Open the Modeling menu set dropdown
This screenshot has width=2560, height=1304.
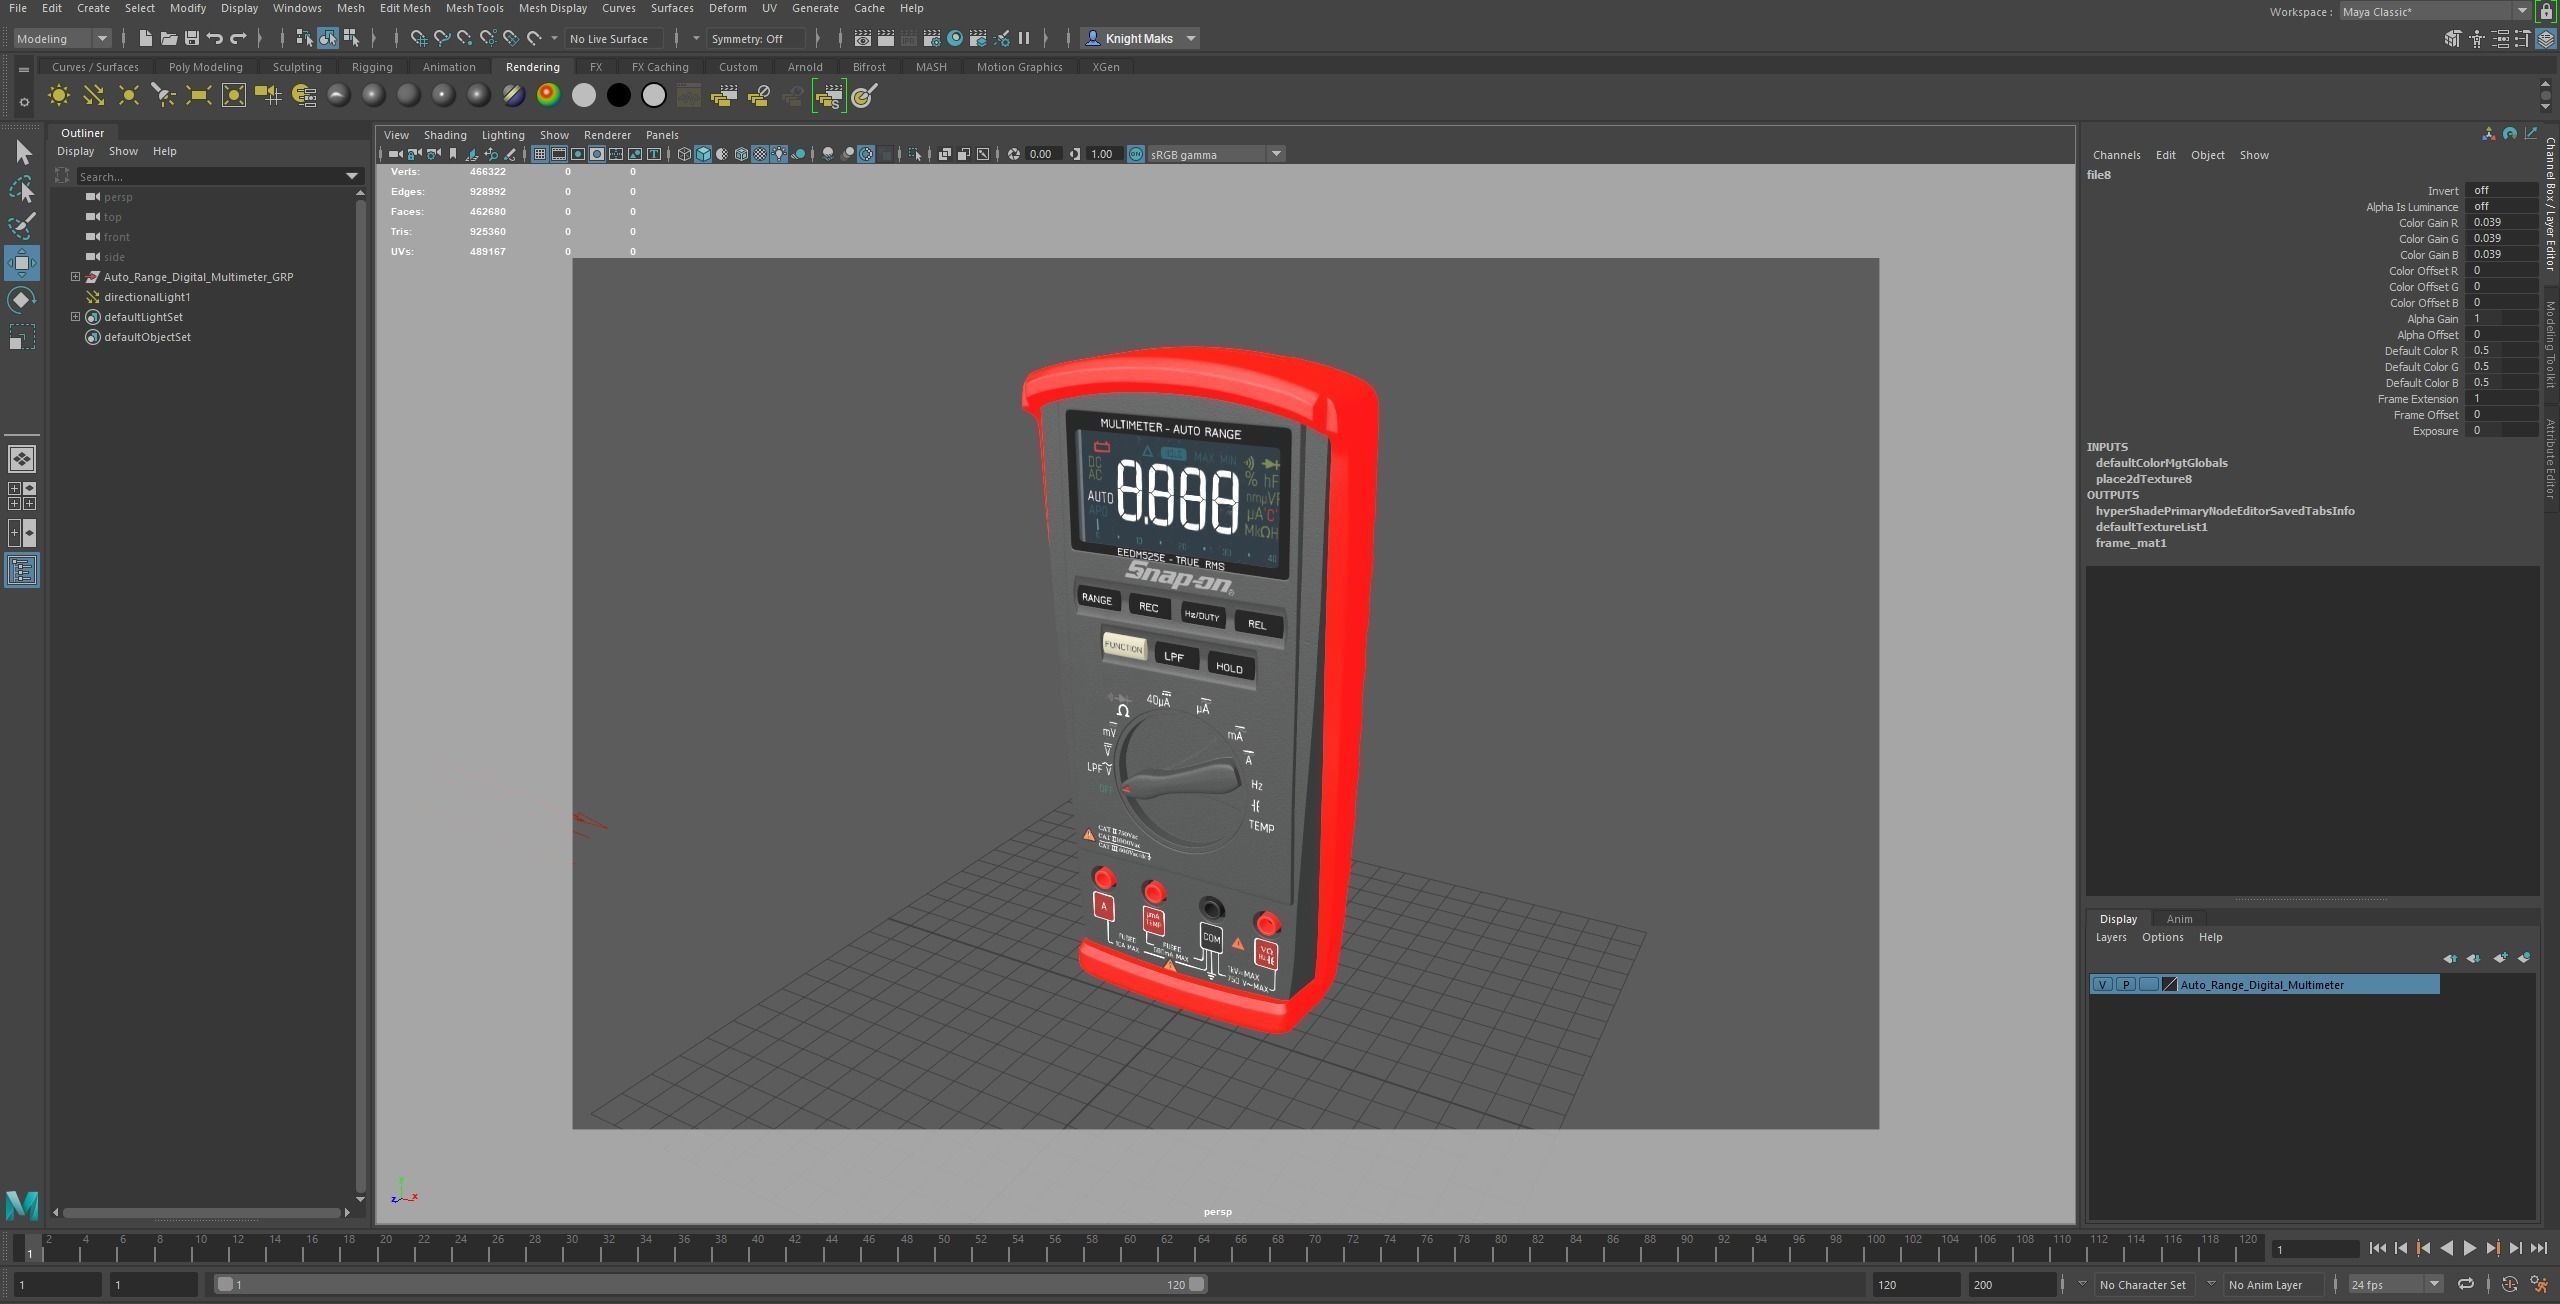pyautogui.click(x=62, y=38)
